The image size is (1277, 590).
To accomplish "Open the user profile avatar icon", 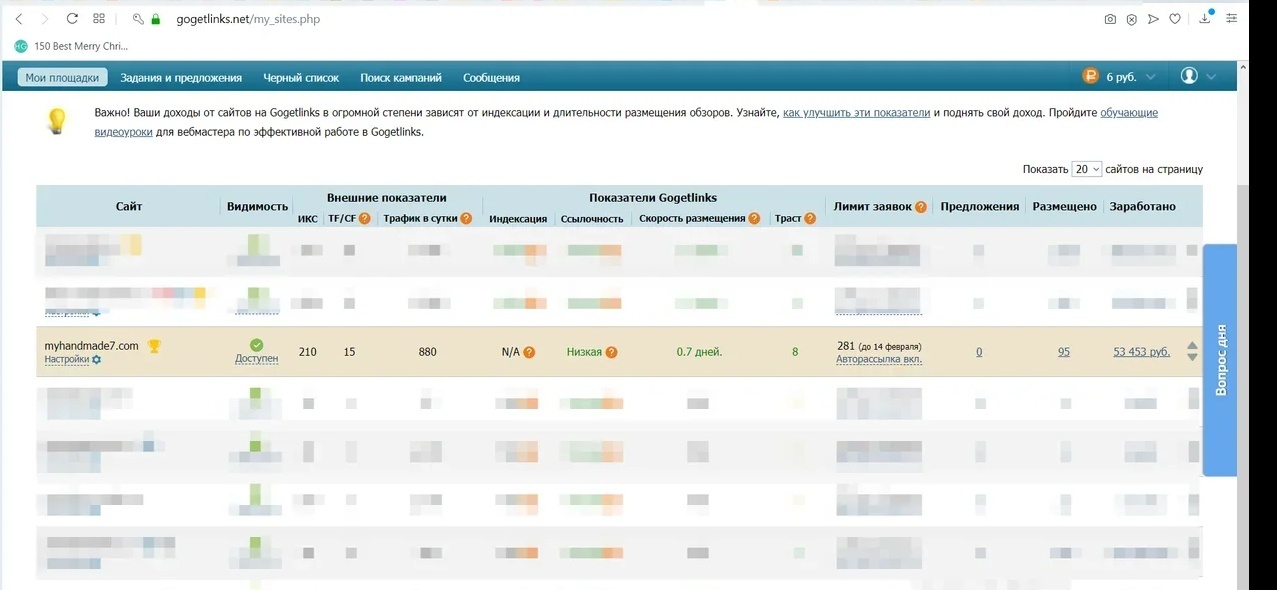I will tap(1189, 76).
